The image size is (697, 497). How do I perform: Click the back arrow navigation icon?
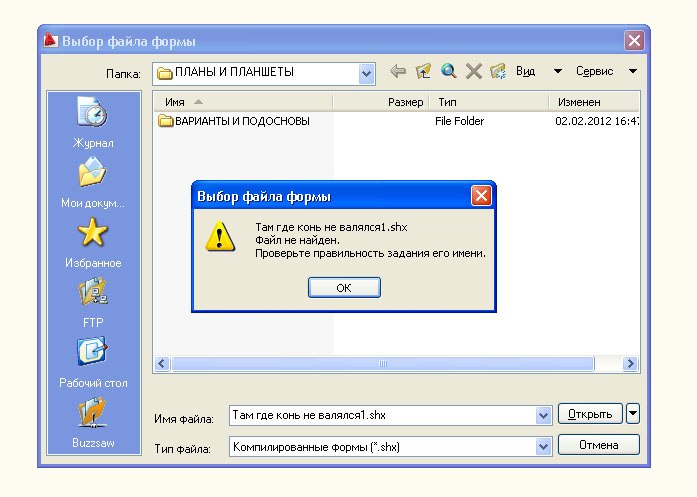pyautogui.click(x=397, y=72)
